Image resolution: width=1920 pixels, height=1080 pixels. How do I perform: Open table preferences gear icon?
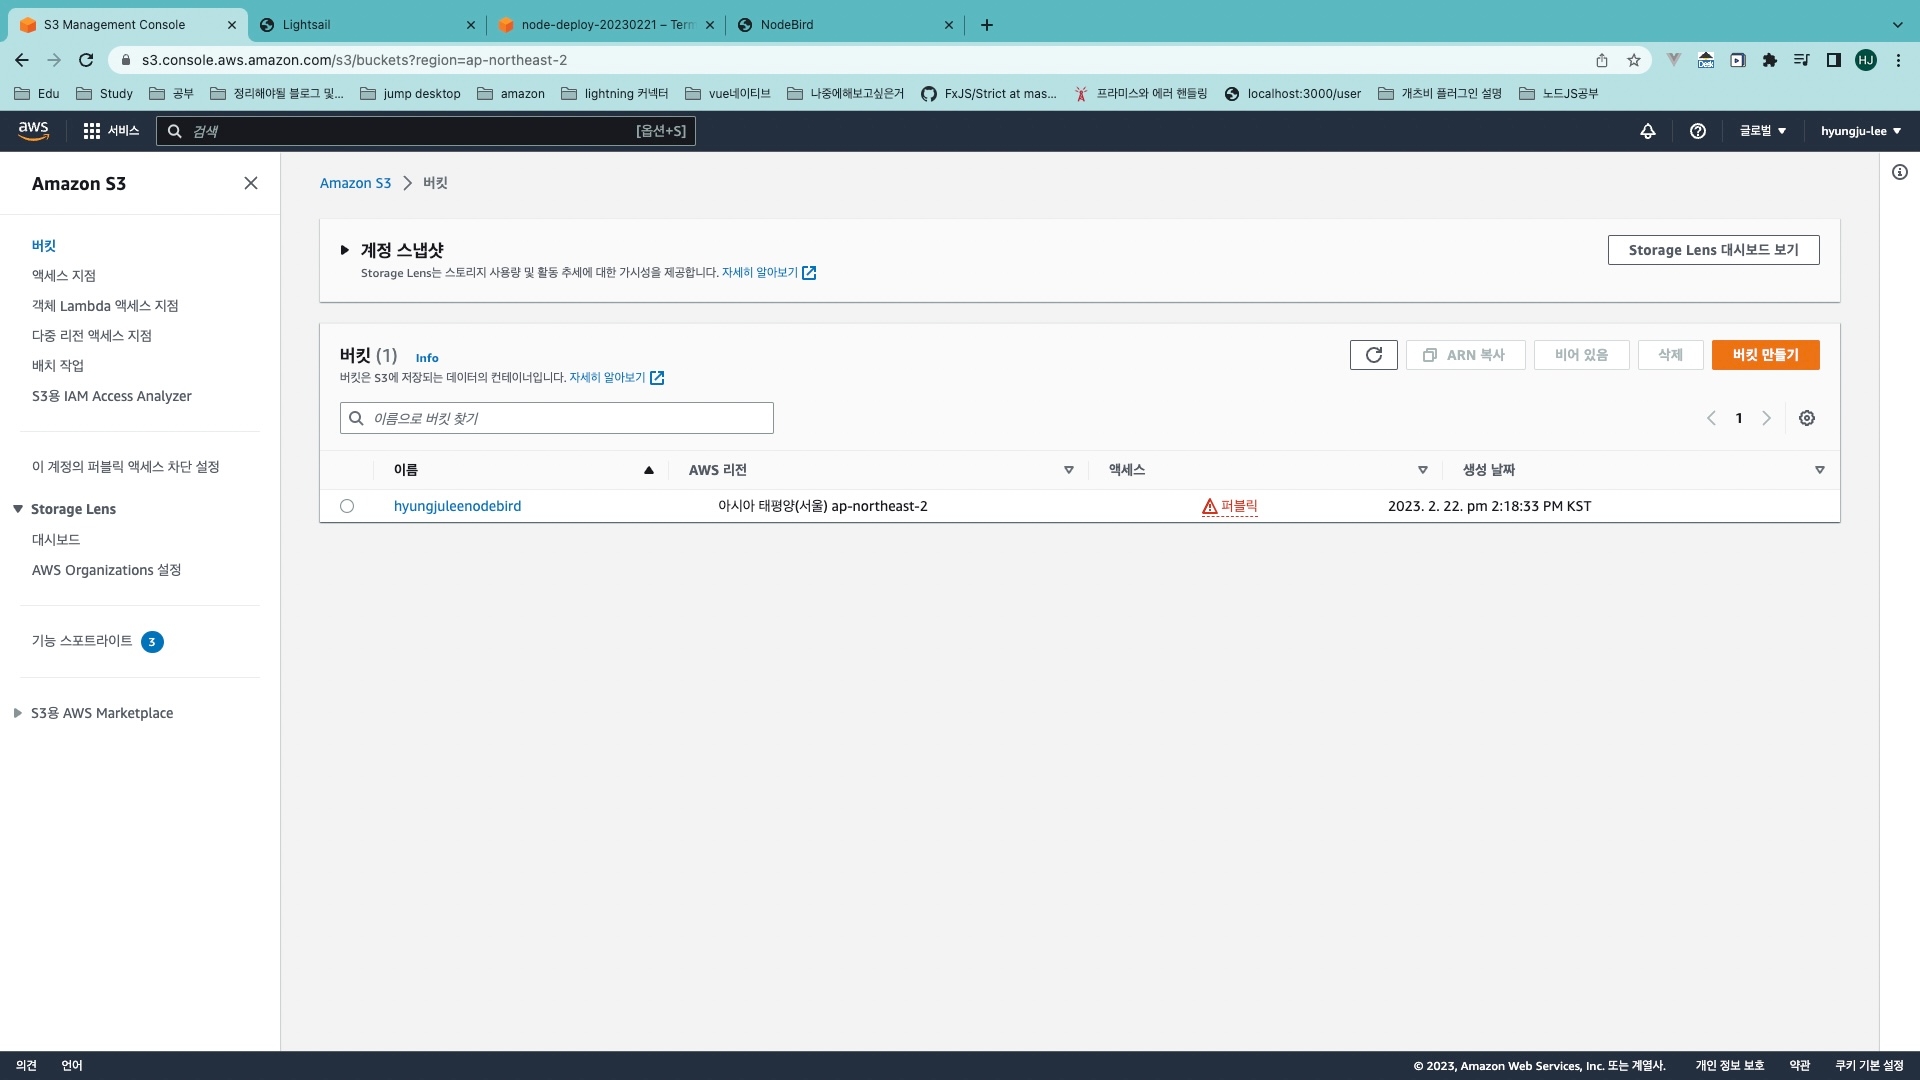pos(1807,418)
